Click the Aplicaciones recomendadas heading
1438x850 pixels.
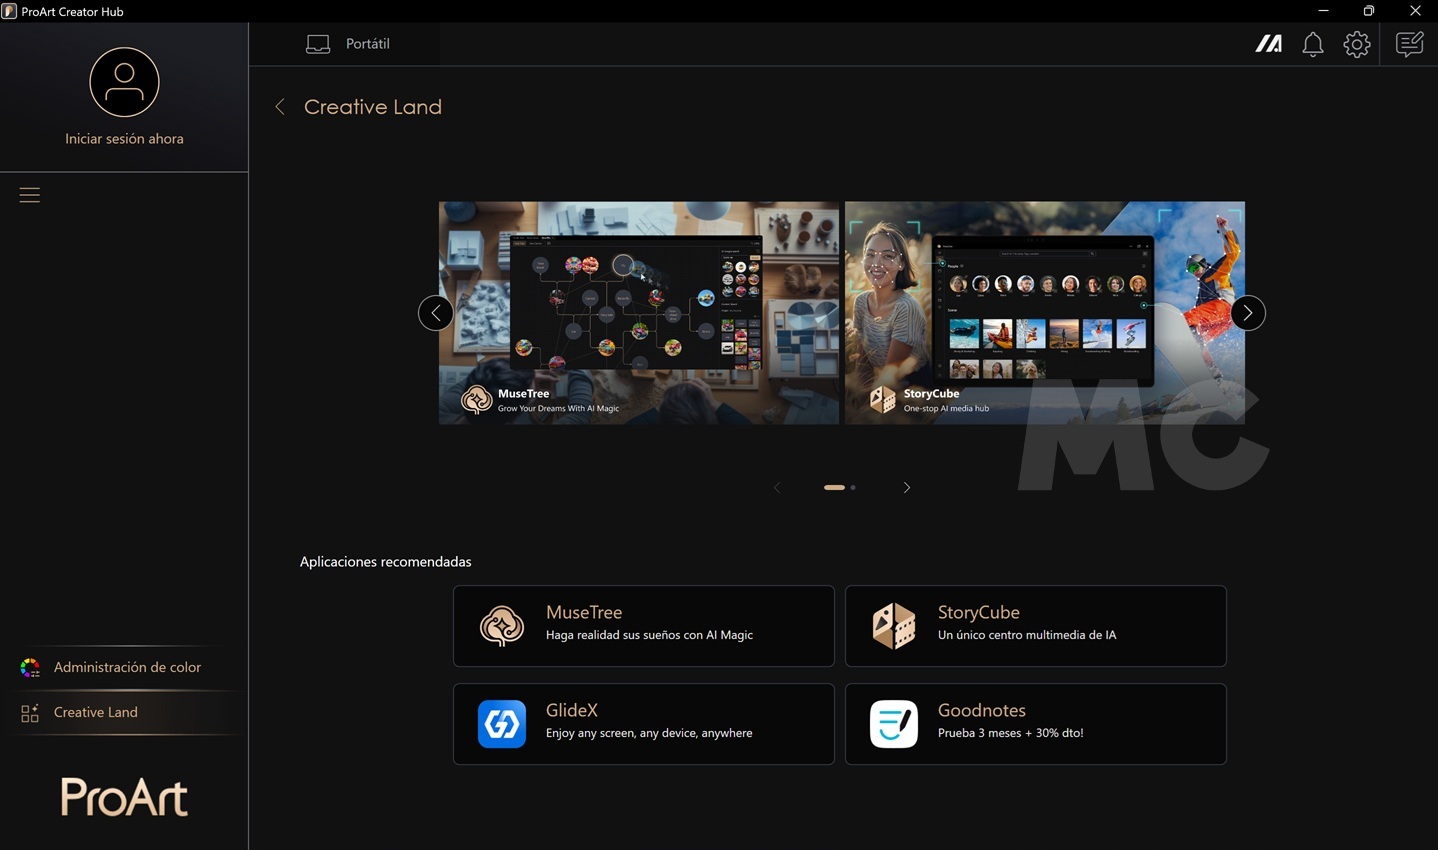(x=386, y=562)
